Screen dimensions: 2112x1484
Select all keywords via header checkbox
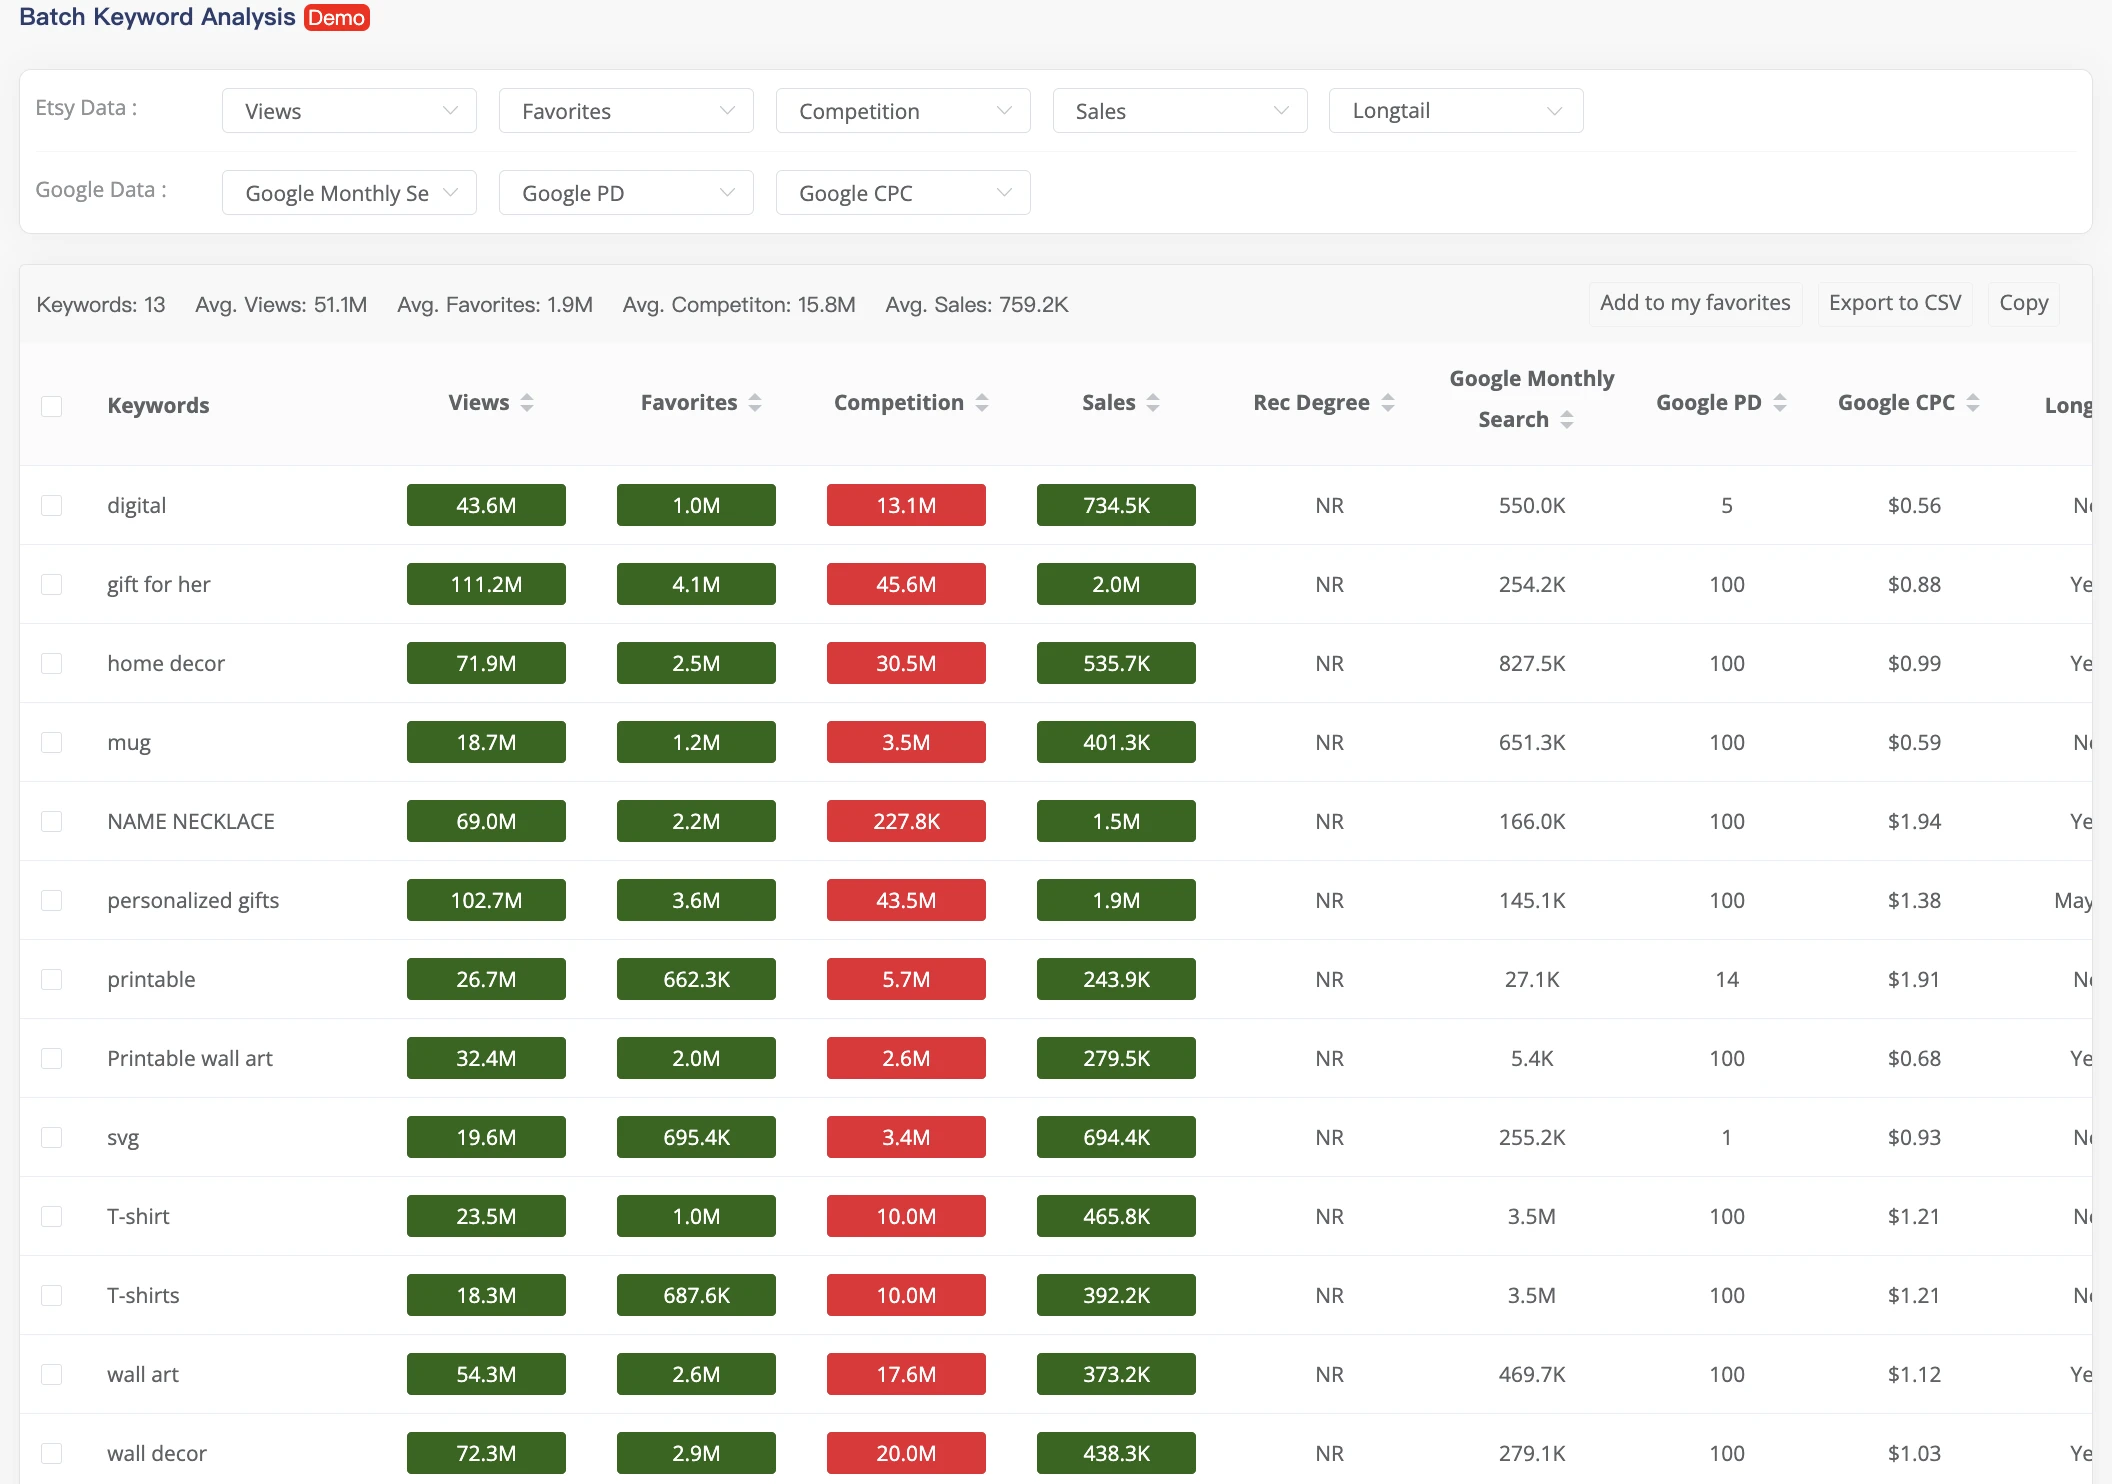point(52,405)
